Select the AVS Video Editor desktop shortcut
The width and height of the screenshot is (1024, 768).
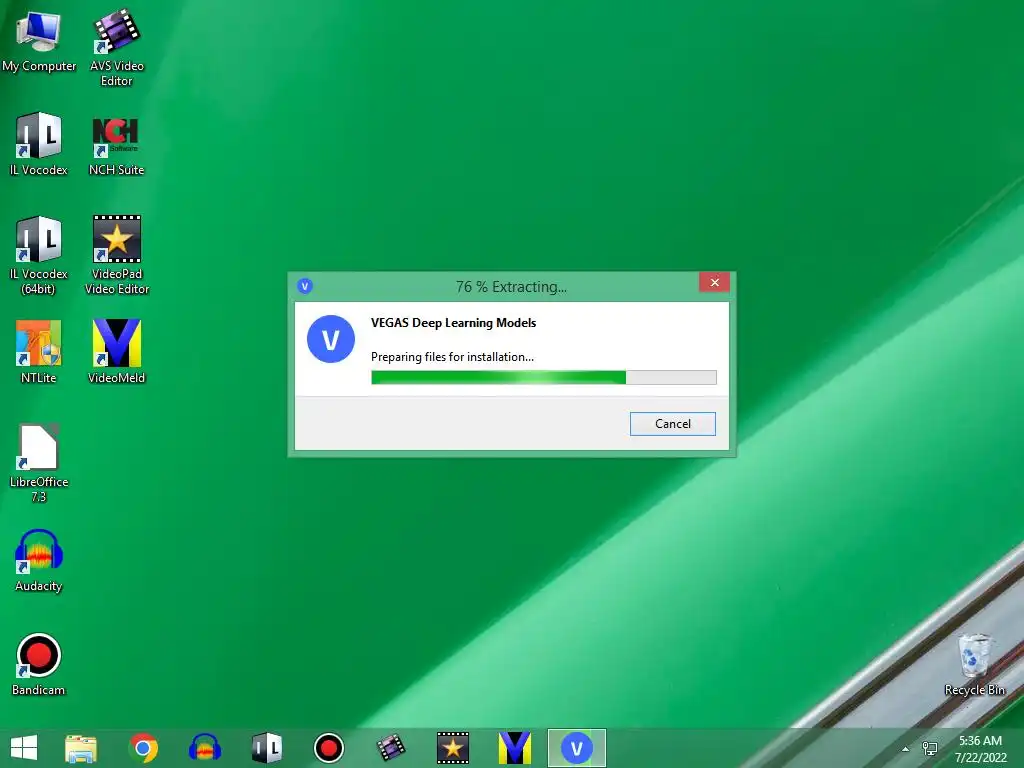[x=116, y=47]
